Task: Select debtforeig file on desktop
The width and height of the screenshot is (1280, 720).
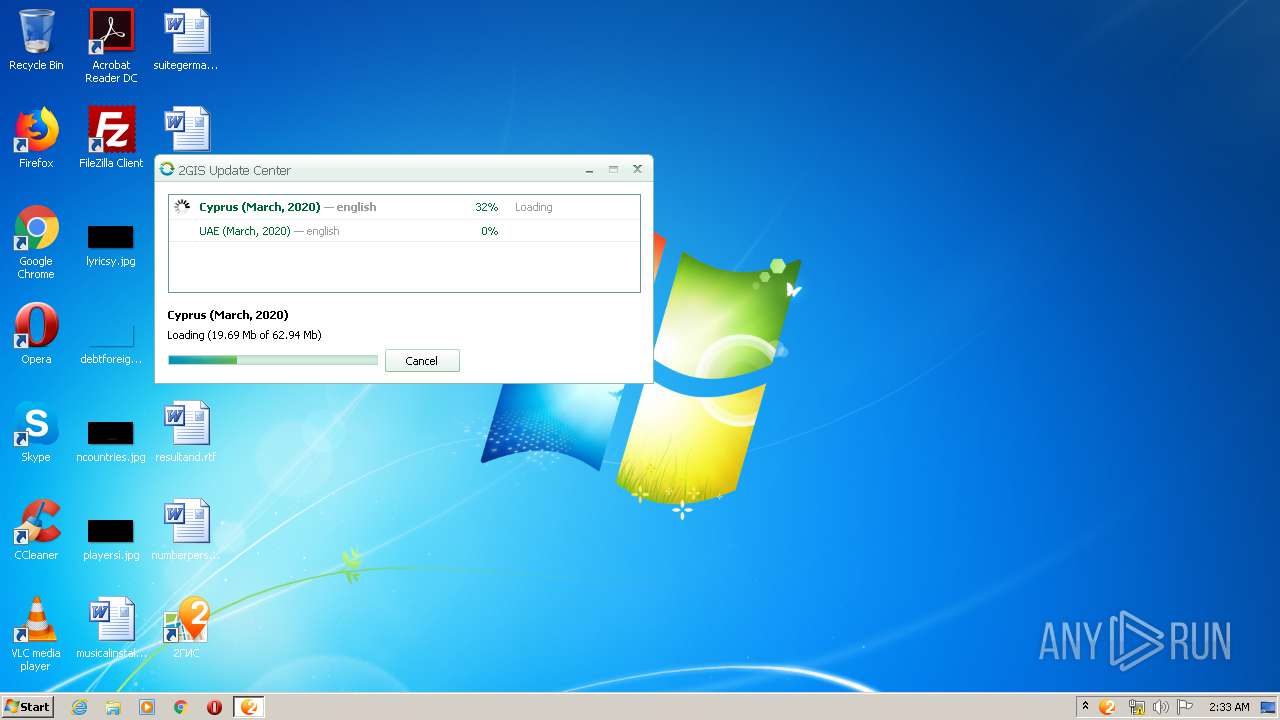Action: point(111,344)
